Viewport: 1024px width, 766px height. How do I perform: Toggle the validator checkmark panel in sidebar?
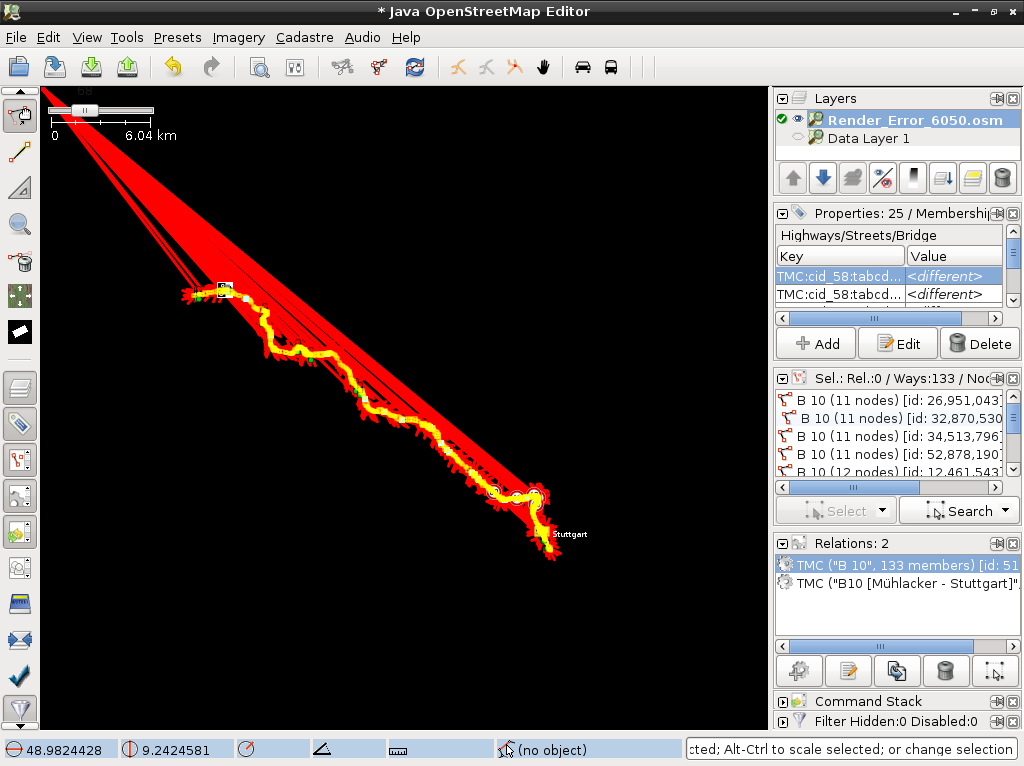(x=20, y=676)
